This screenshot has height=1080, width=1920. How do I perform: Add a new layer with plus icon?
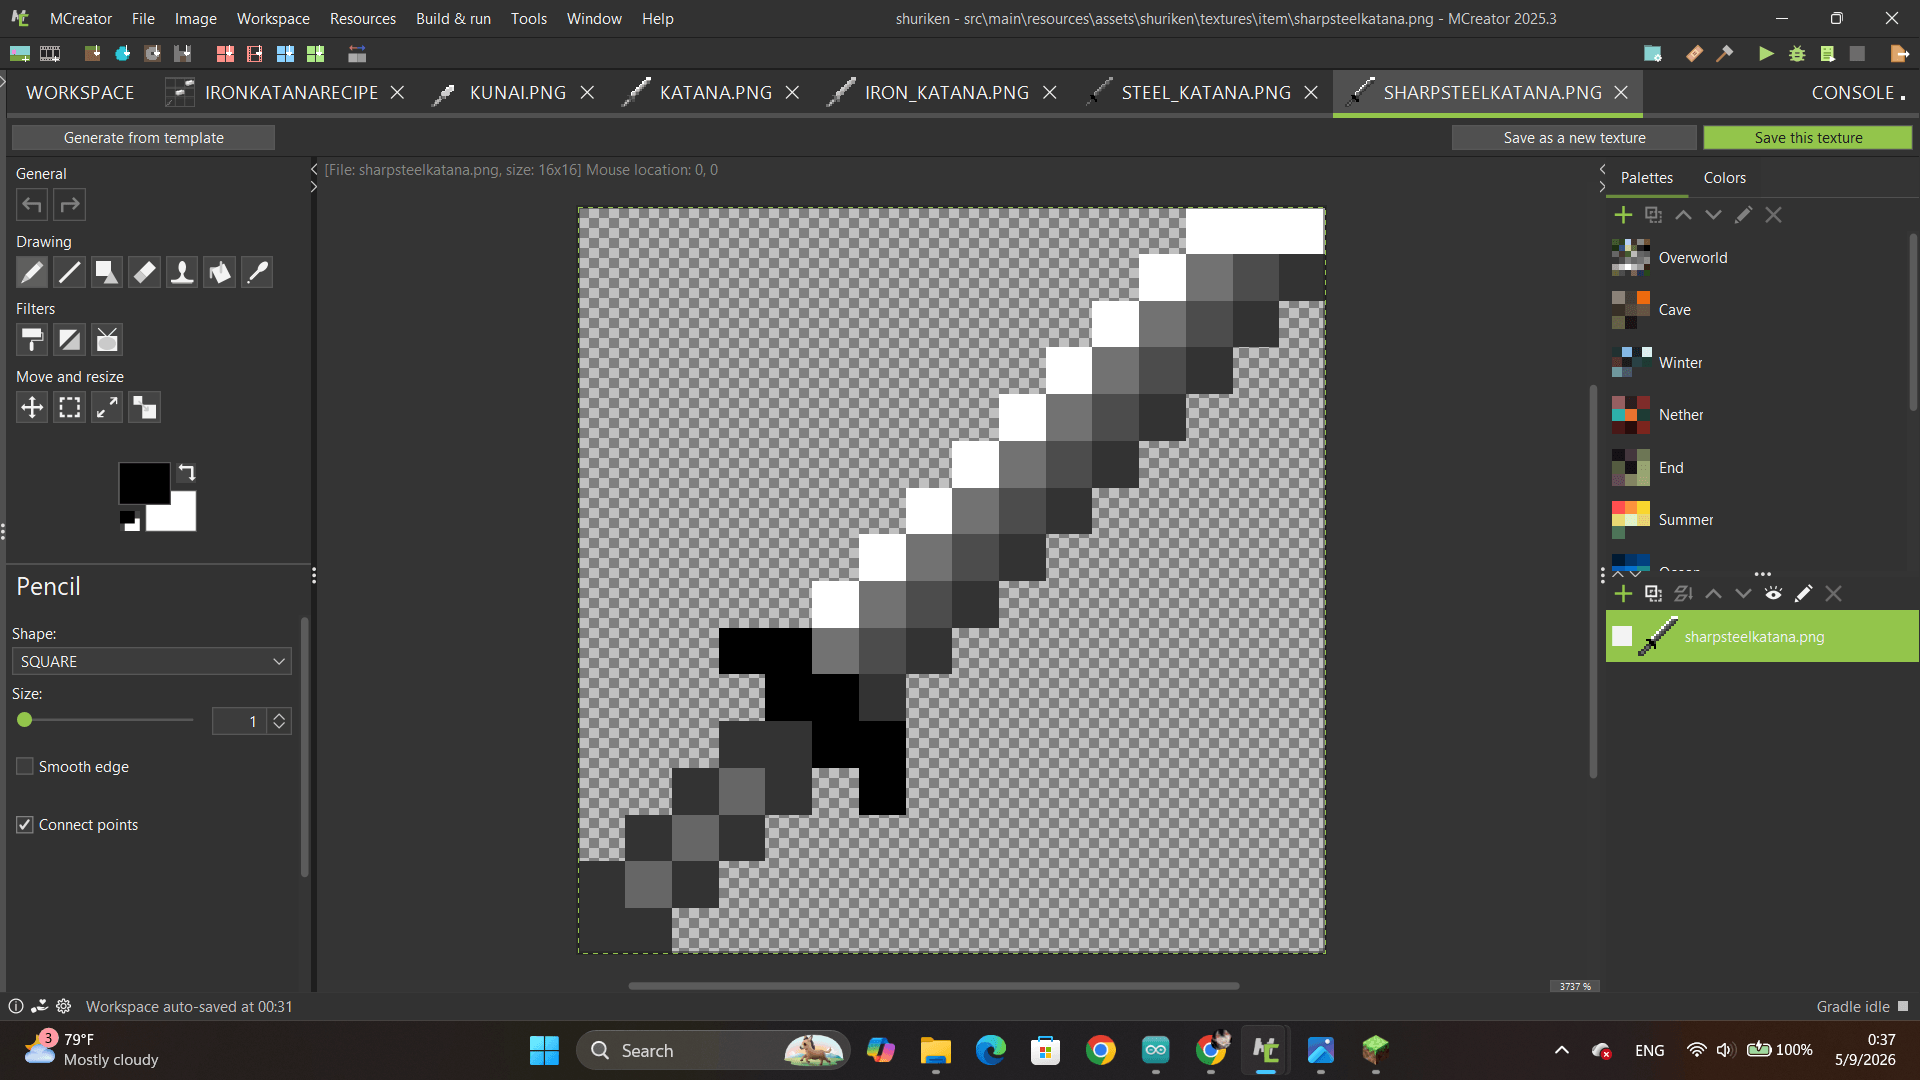coord(1623,594)
